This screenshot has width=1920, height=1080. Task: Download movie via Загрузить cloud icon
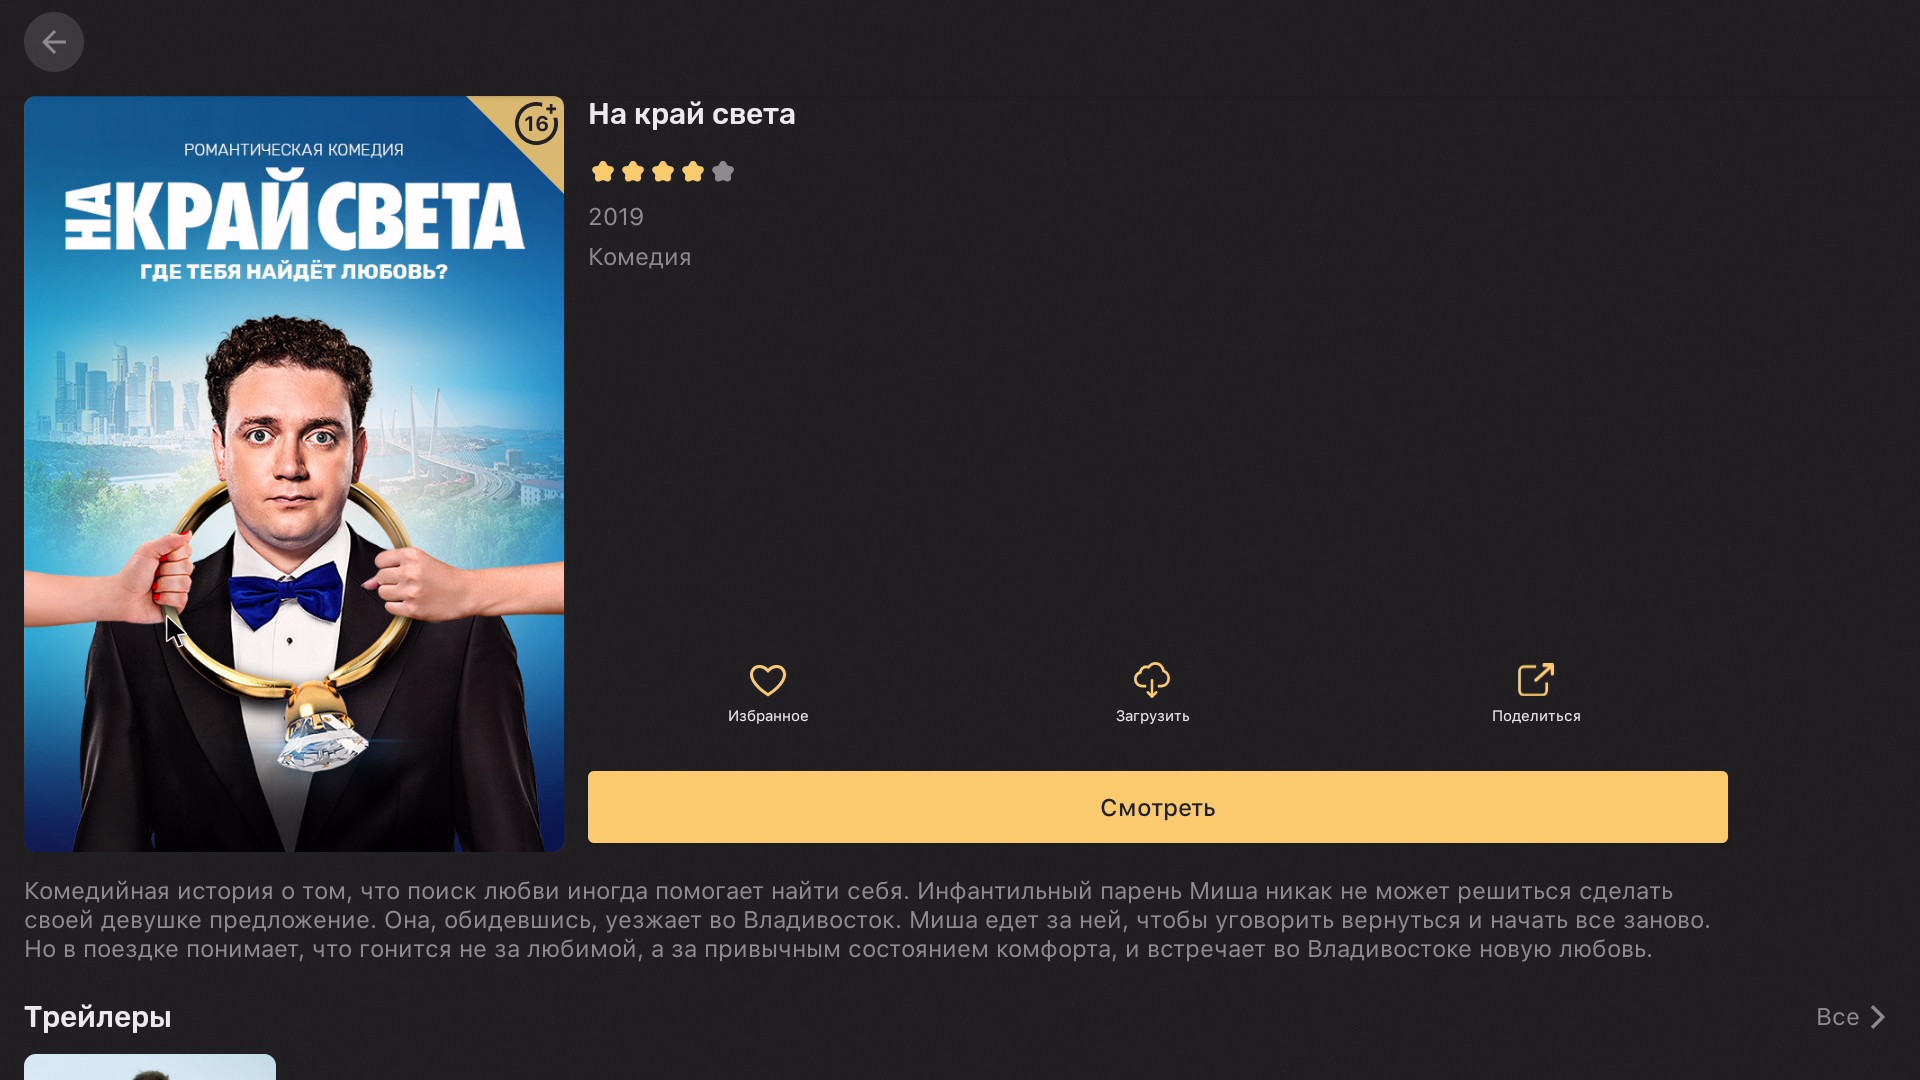click(1152, 680)
